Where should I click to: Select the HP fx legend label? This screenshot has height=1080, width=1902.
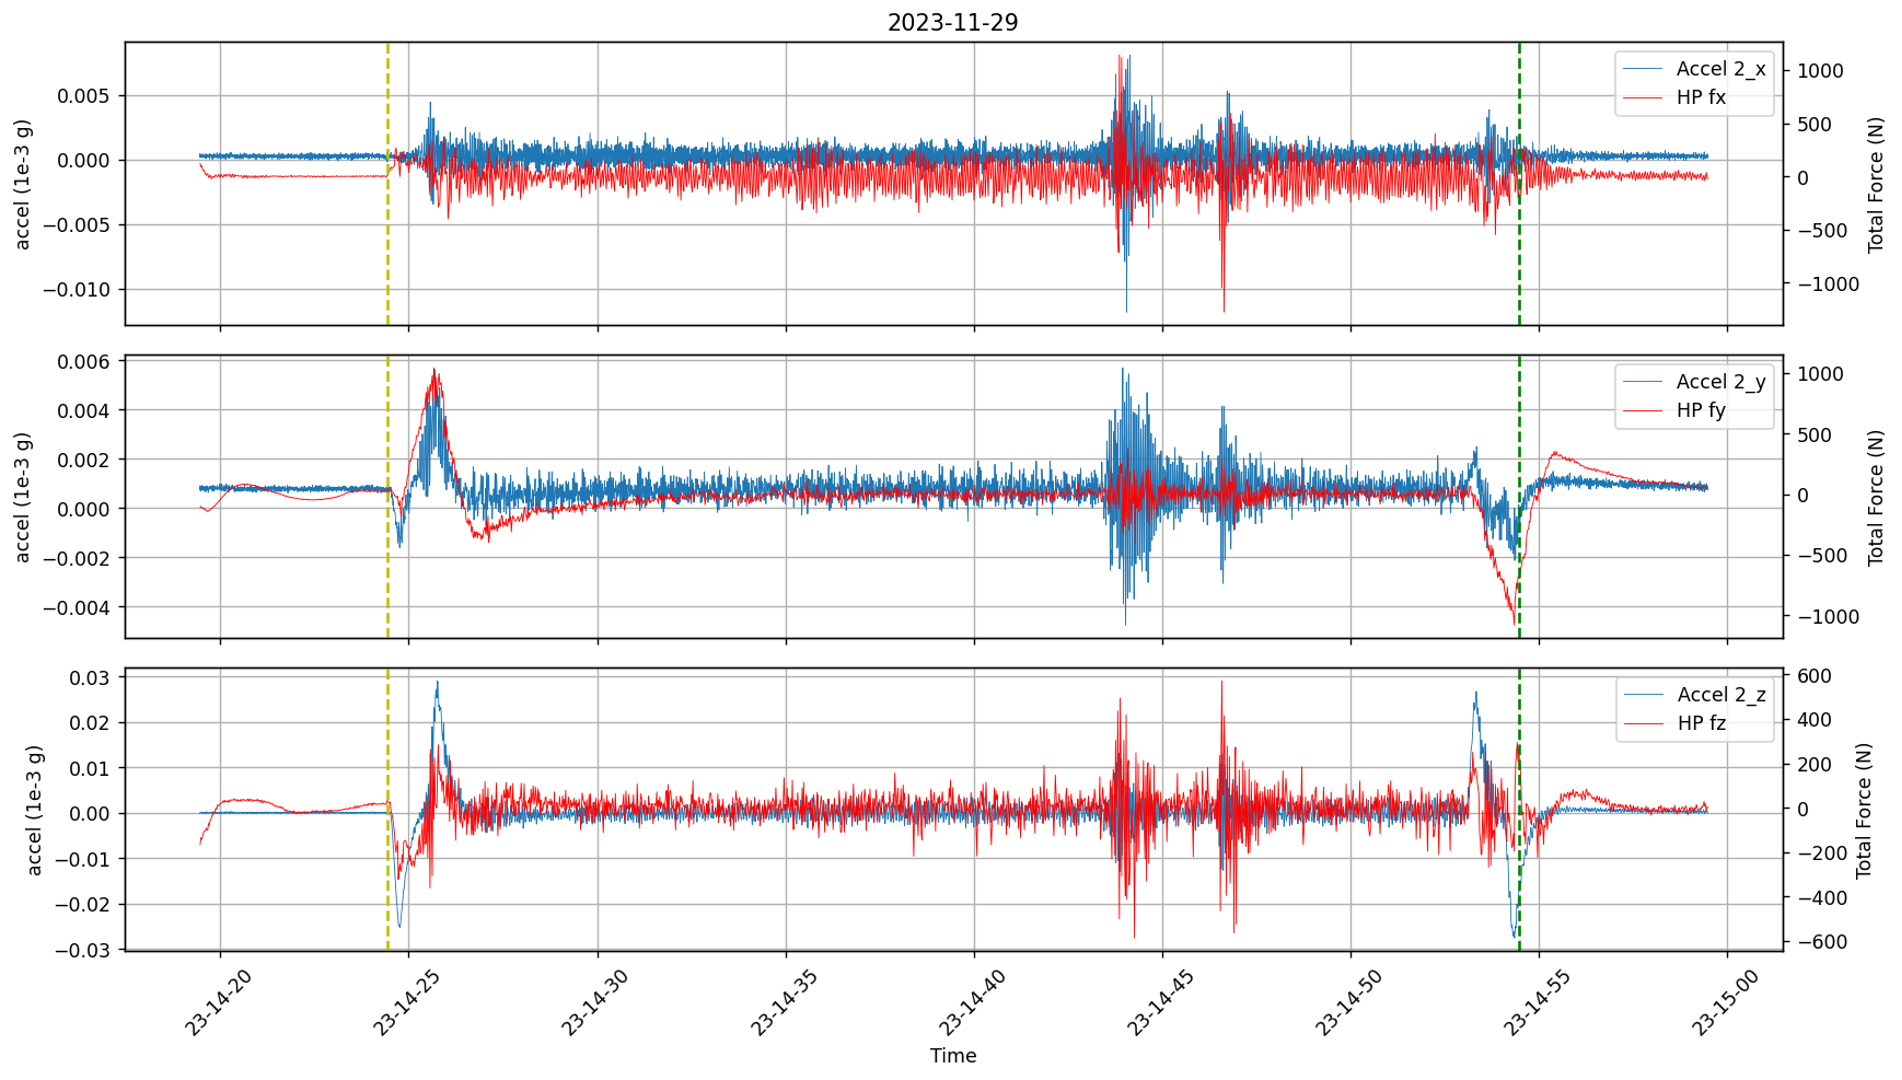[x=1701, y=97]
